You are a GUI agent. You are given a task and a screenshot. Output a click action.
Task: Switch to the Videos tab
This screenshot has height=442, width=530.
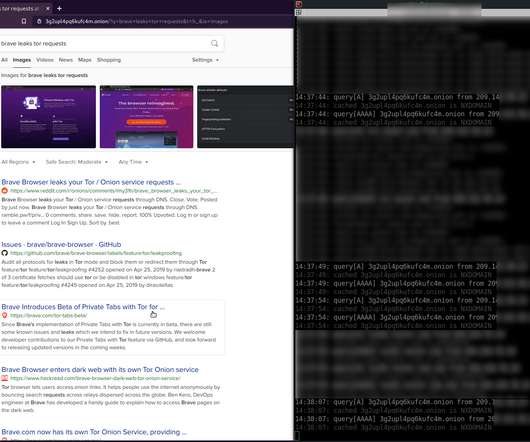[x=45, y=60]
